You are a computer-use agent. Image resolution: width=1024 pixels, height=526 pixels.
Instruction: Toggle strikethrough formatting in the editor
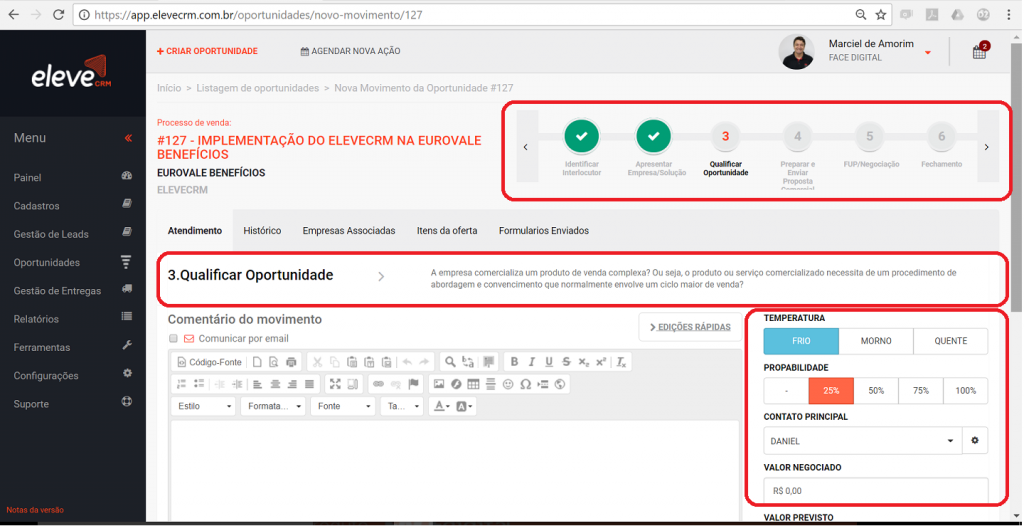[566, 362]
